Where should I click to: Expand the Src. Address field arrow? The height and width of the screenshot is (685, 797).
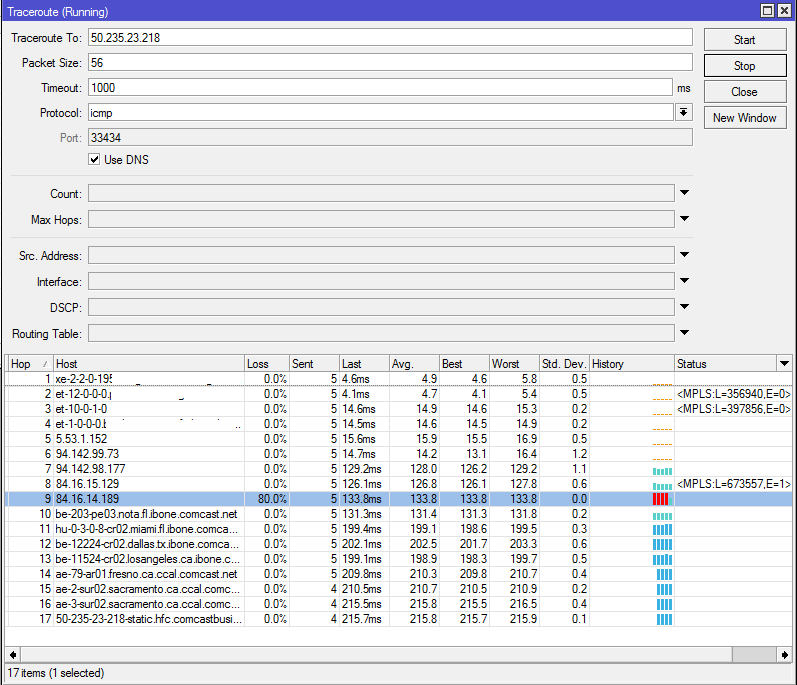684,255
